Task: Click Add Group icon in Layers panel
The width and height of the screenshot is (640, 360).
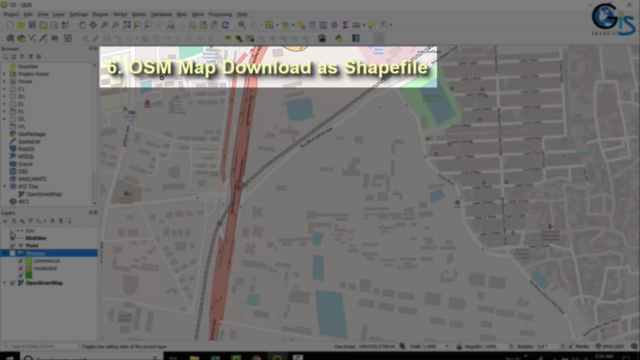Action: tap(13, 221)
